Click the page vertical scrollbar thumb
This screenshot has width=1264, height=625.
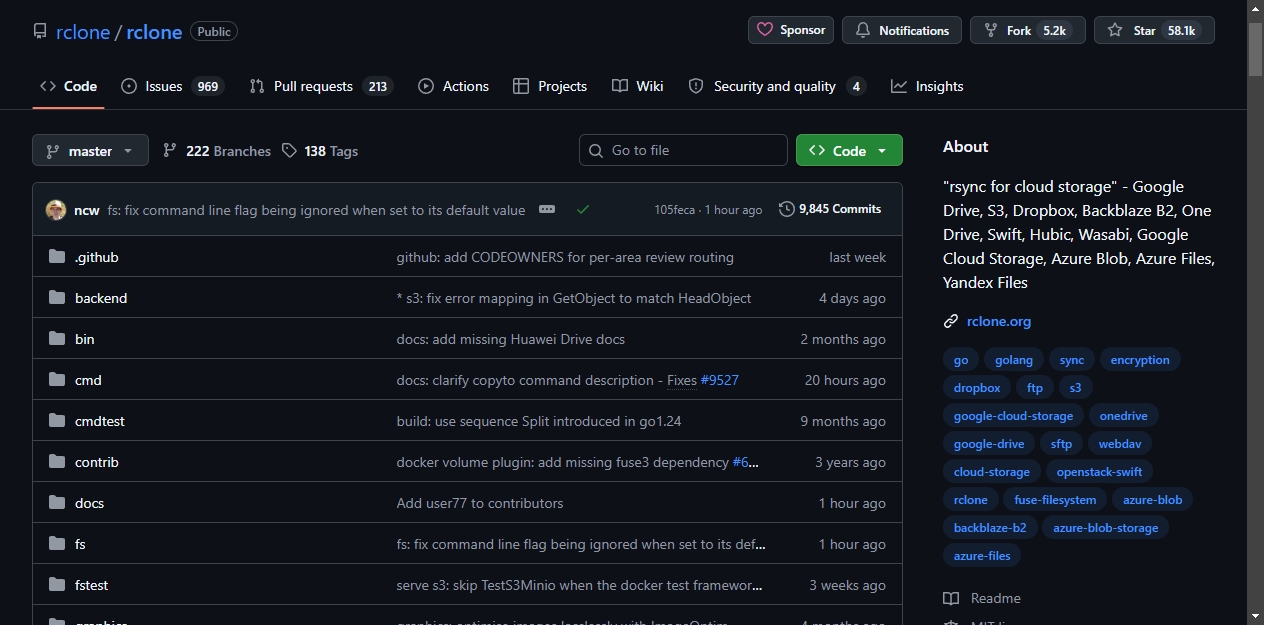tap(1255, 48)
